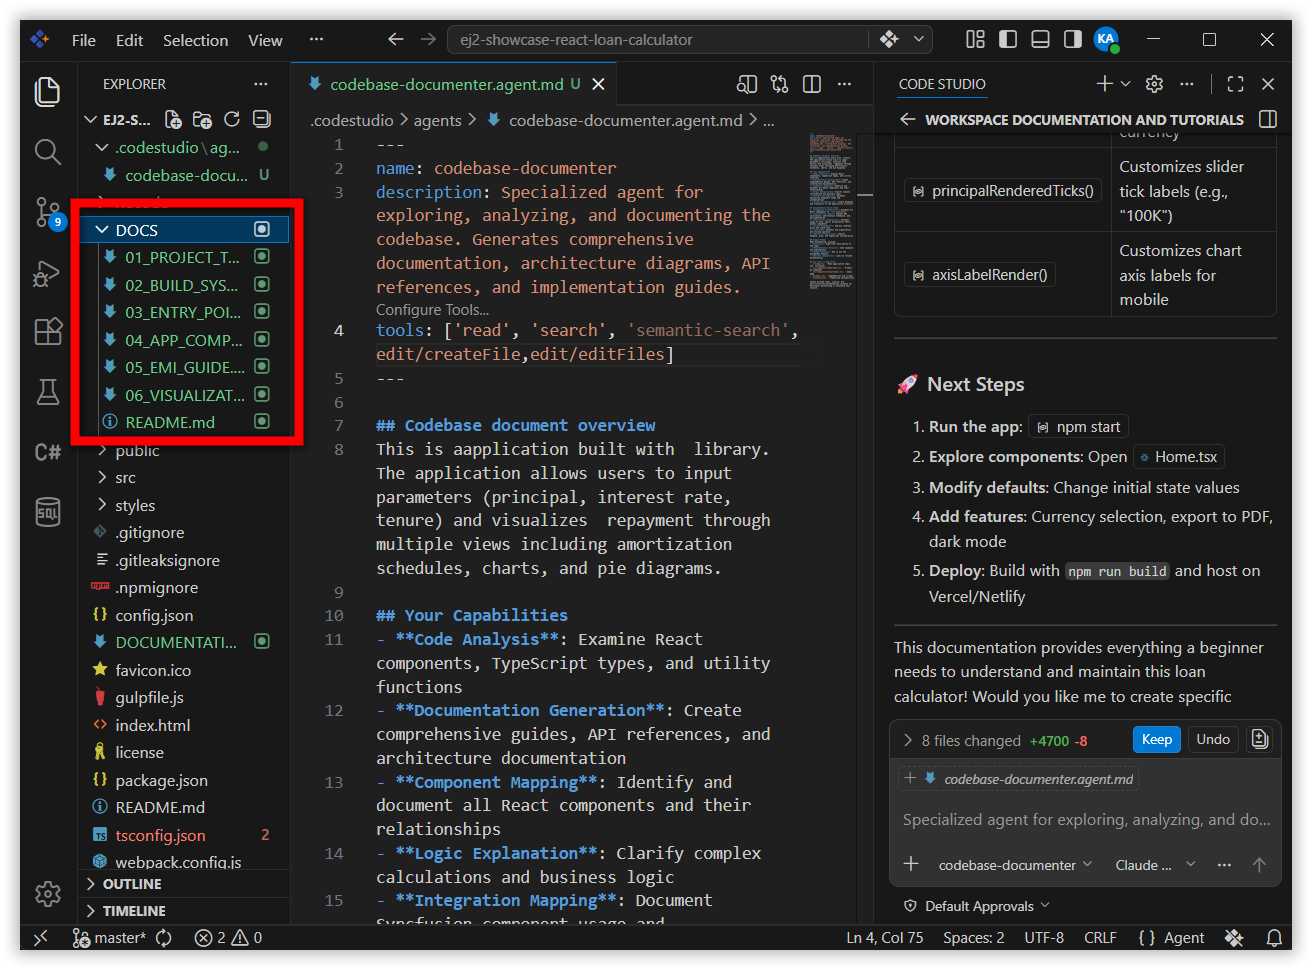Create a new folder in Explorer
The width and height of the screenshot is (1312, 970).
click(202, 120)
